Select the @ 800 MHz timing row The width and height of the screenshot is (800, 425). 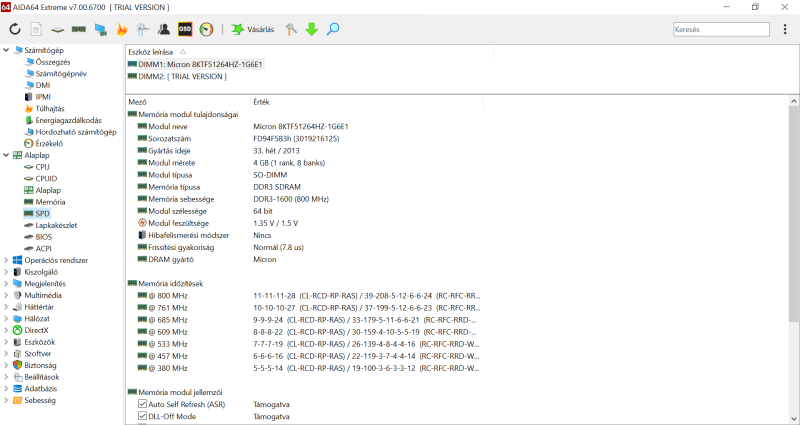click(309, 296)
